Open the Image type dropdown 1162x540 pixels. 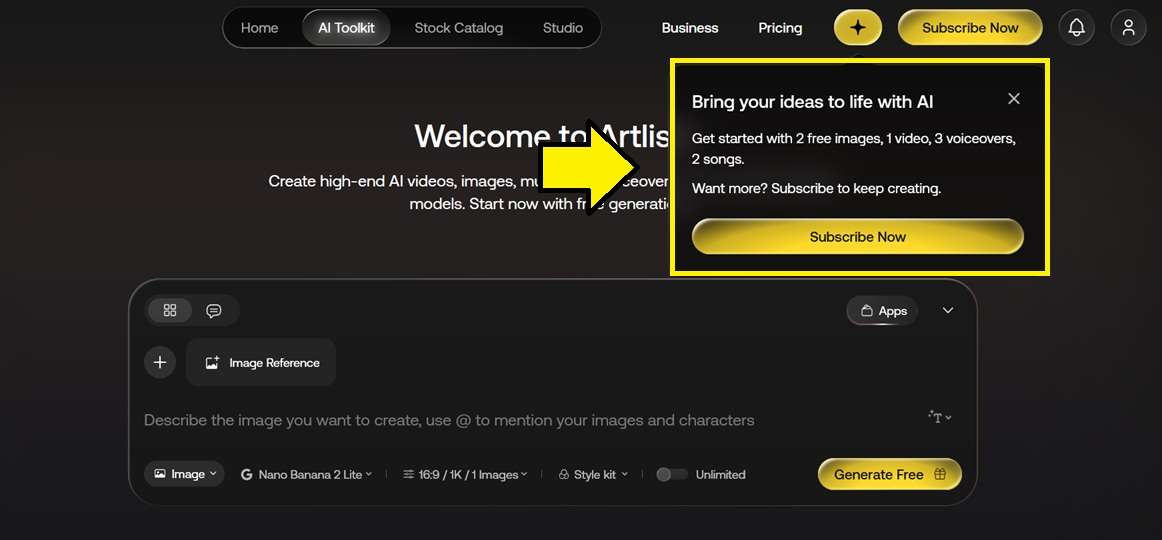coord(185,474)
